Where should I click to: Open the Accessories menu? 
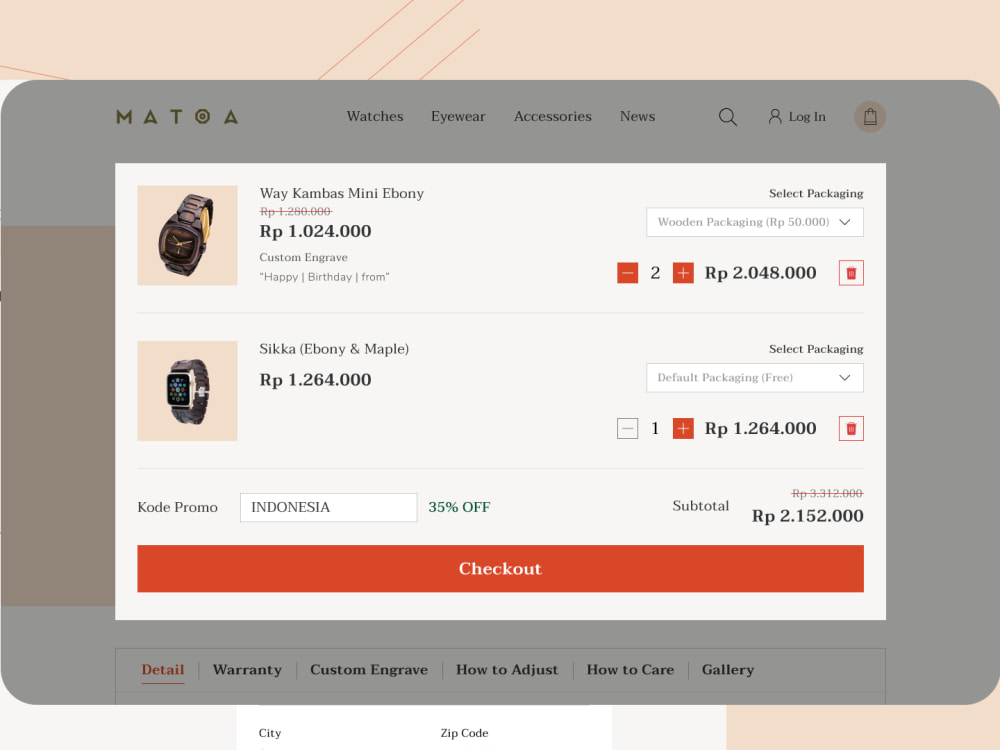pyautogui.click(x=553, y=116)
